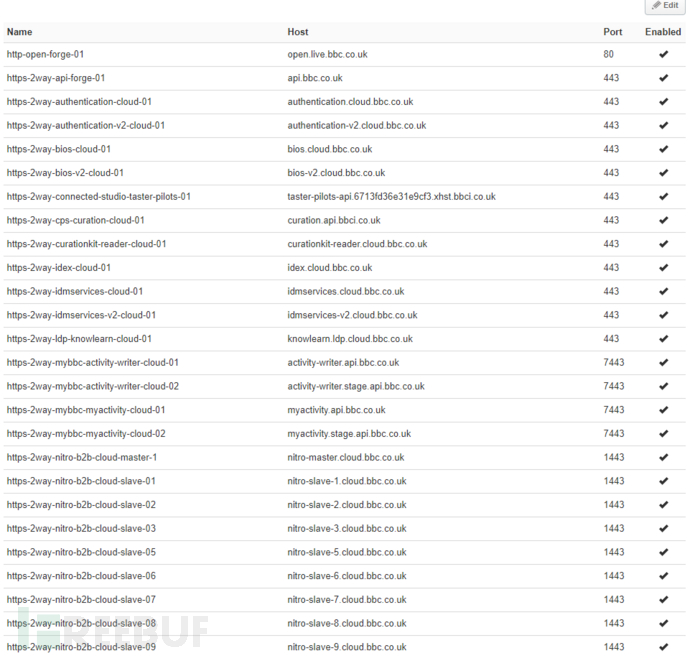This screenshot has height=656, width=690.
Task: Select host nitro-master.cloud.bbc.co.uk
Action: point(346,458)
